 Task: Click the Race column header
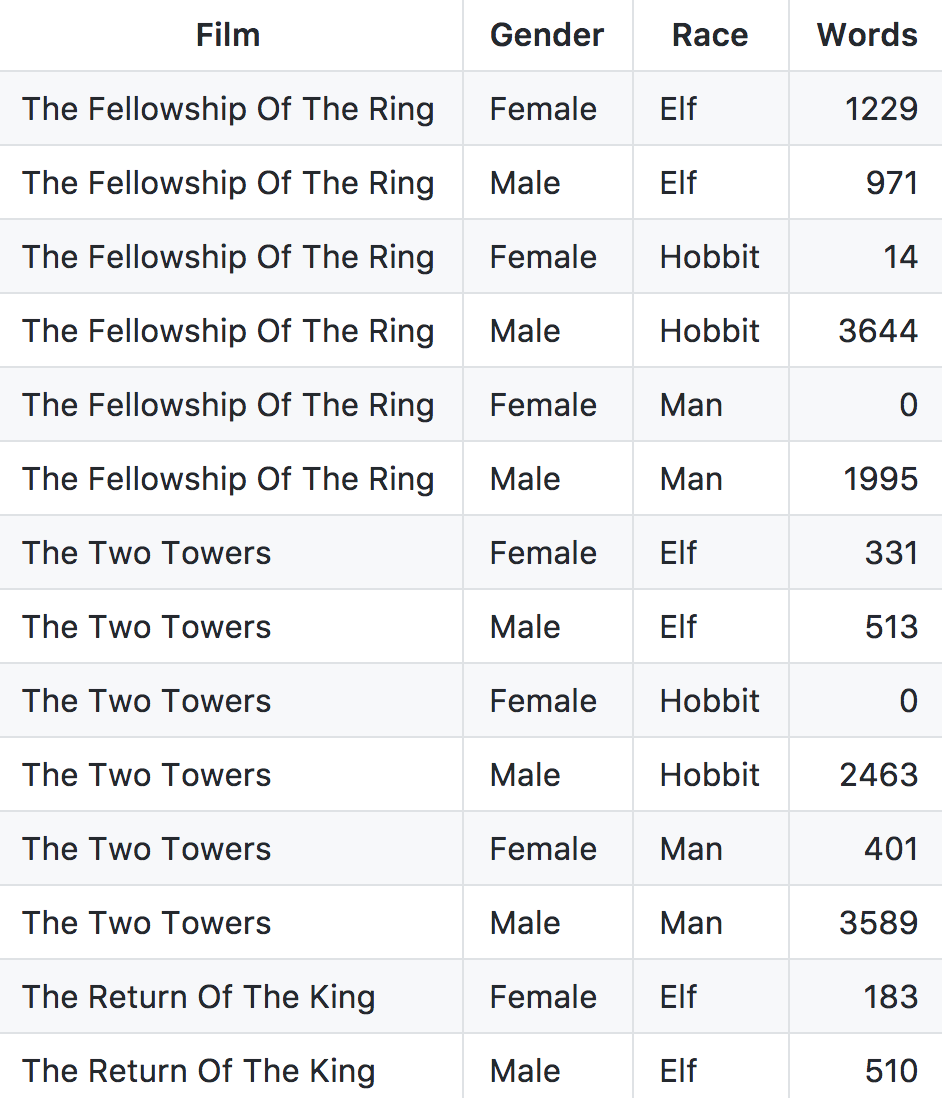710,35
